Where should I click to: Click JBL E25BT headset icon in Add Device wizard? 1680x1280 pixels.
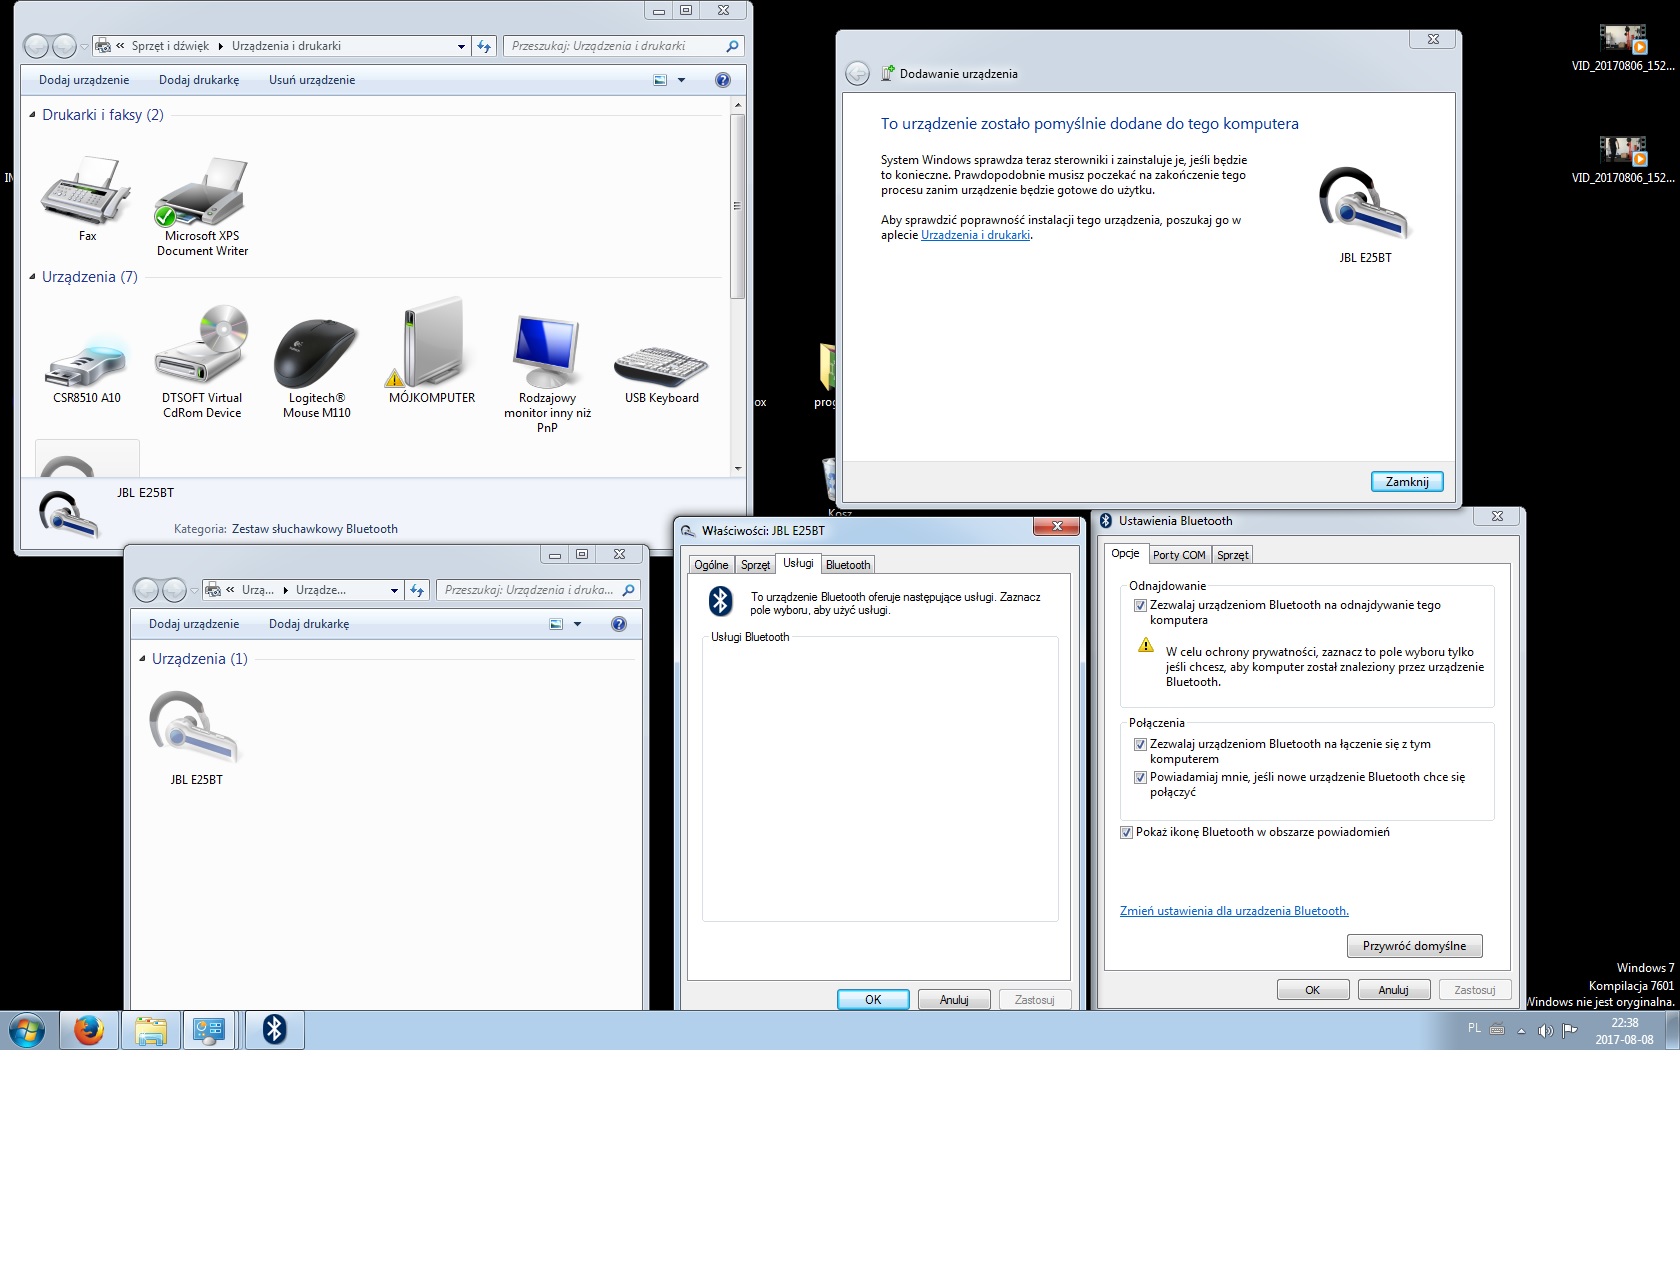(1365, 204)
